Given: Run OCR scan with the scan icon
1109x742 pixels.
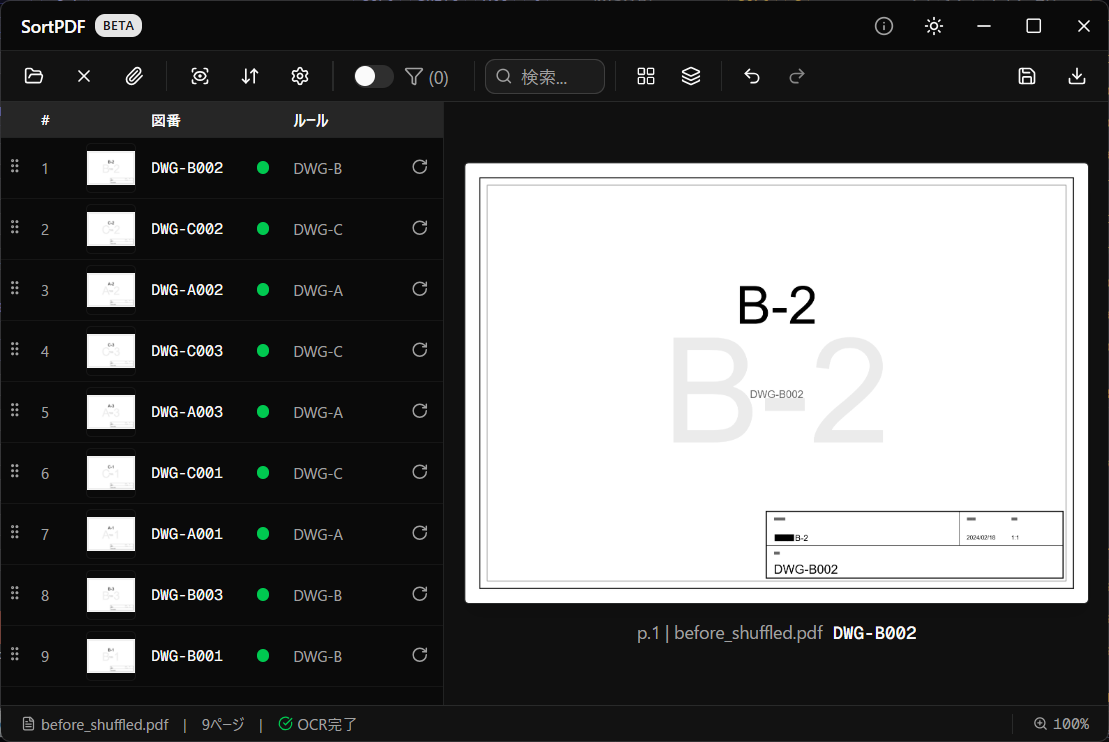Looking at the screenshot, I should tap(200, 76).
